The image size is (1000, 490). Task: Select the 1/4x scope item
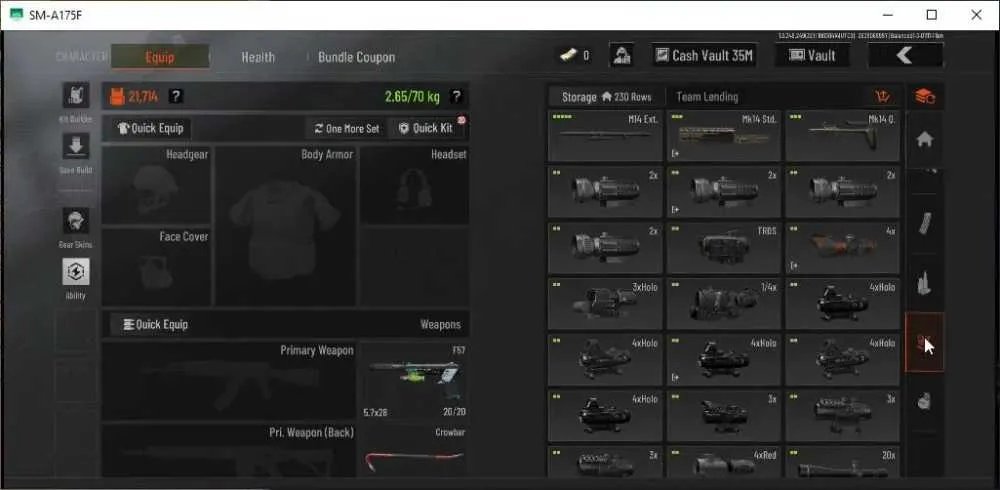click(x=724, y=304)
